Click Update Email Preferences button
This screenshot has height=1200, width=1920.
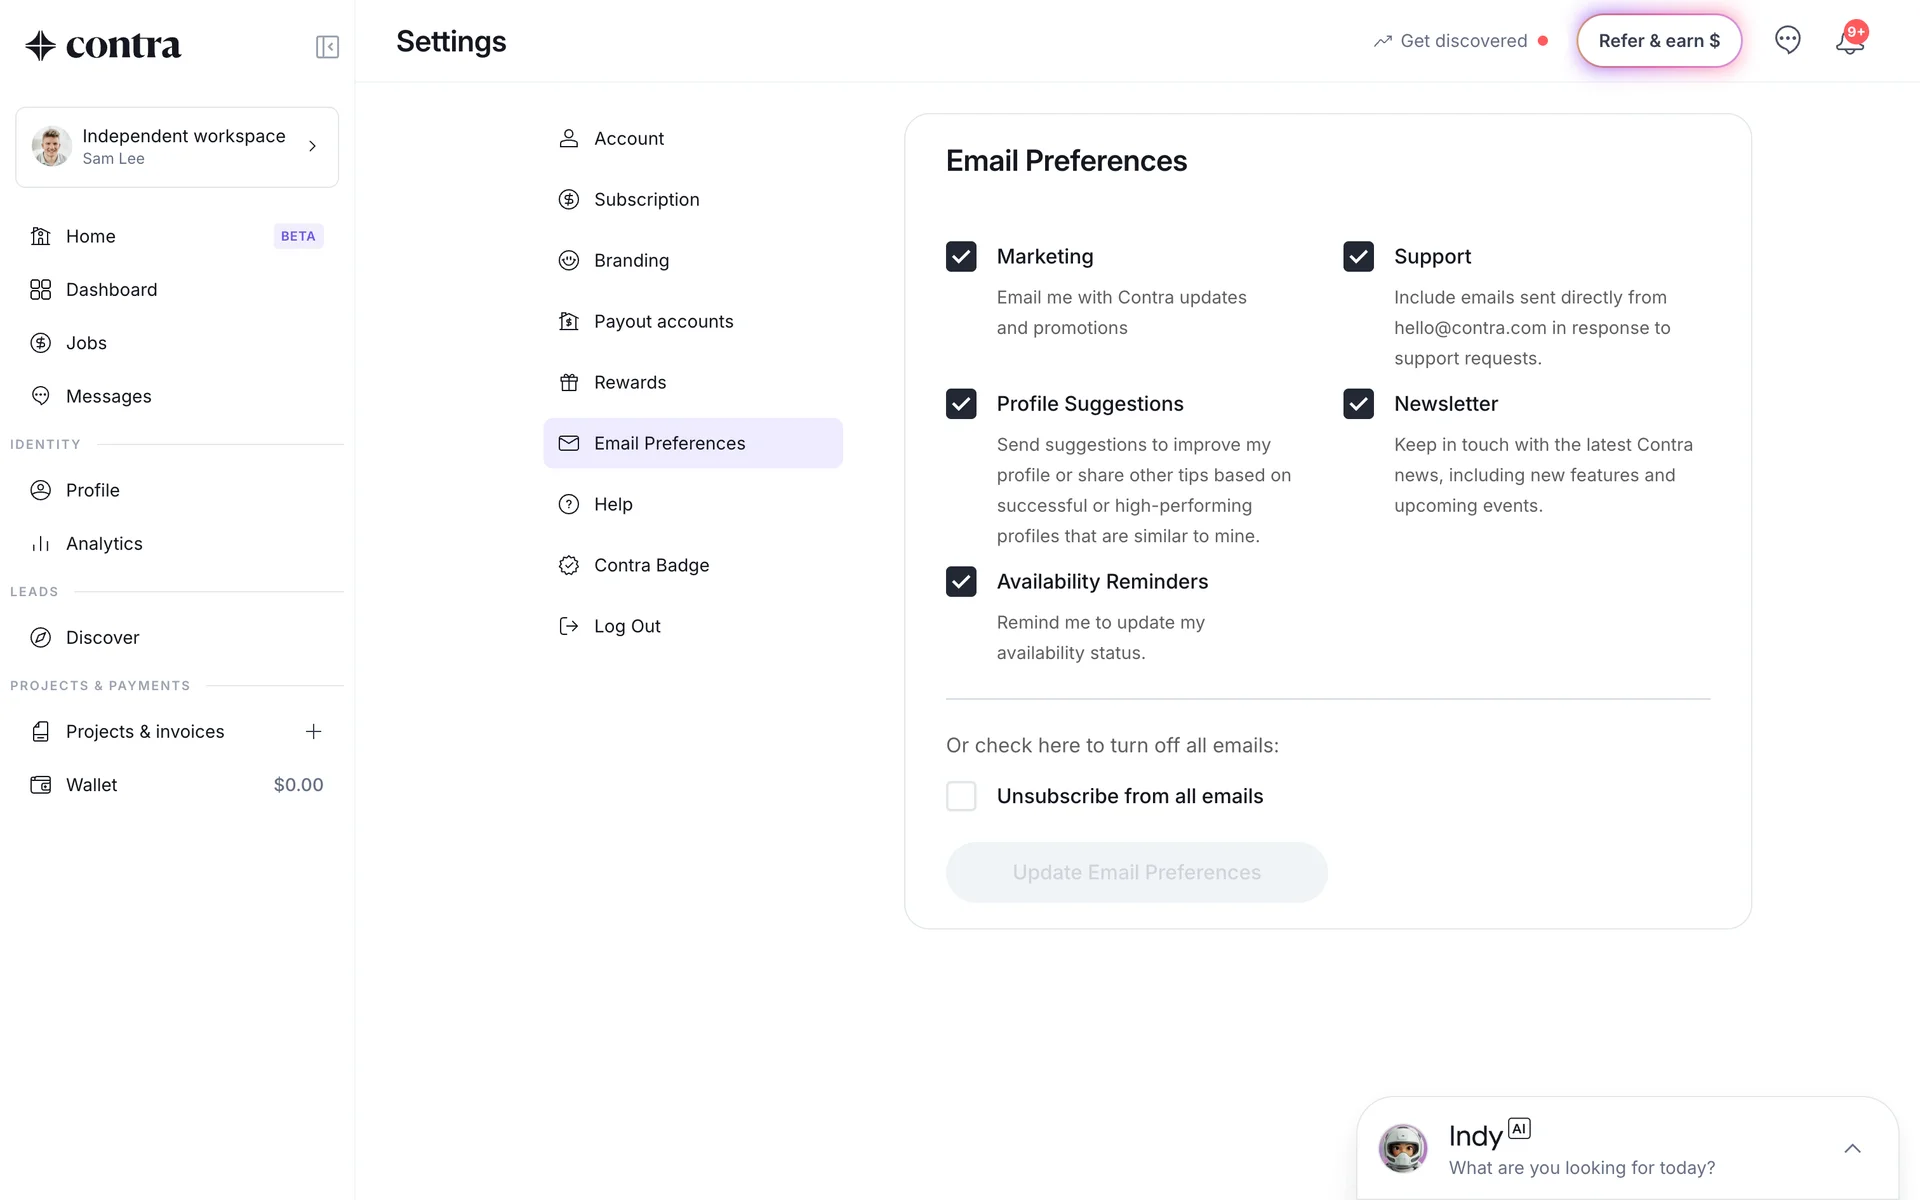click(x=1136, y=873)
